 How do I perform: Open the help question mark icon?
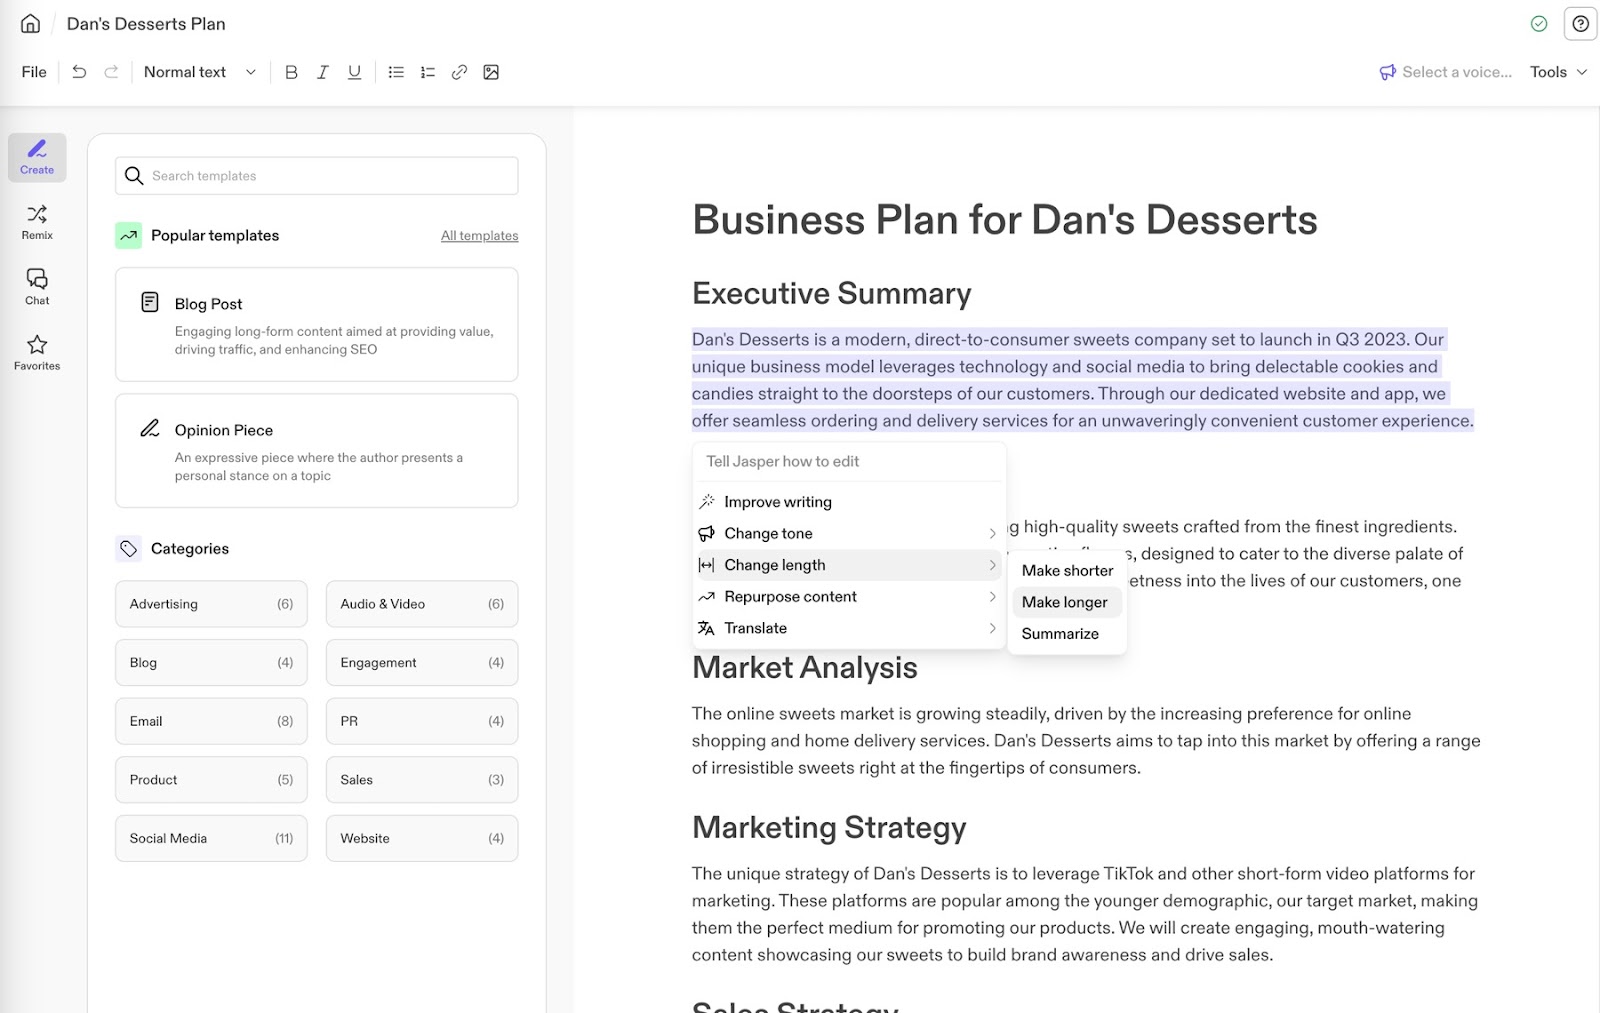tap(1580, 24)
